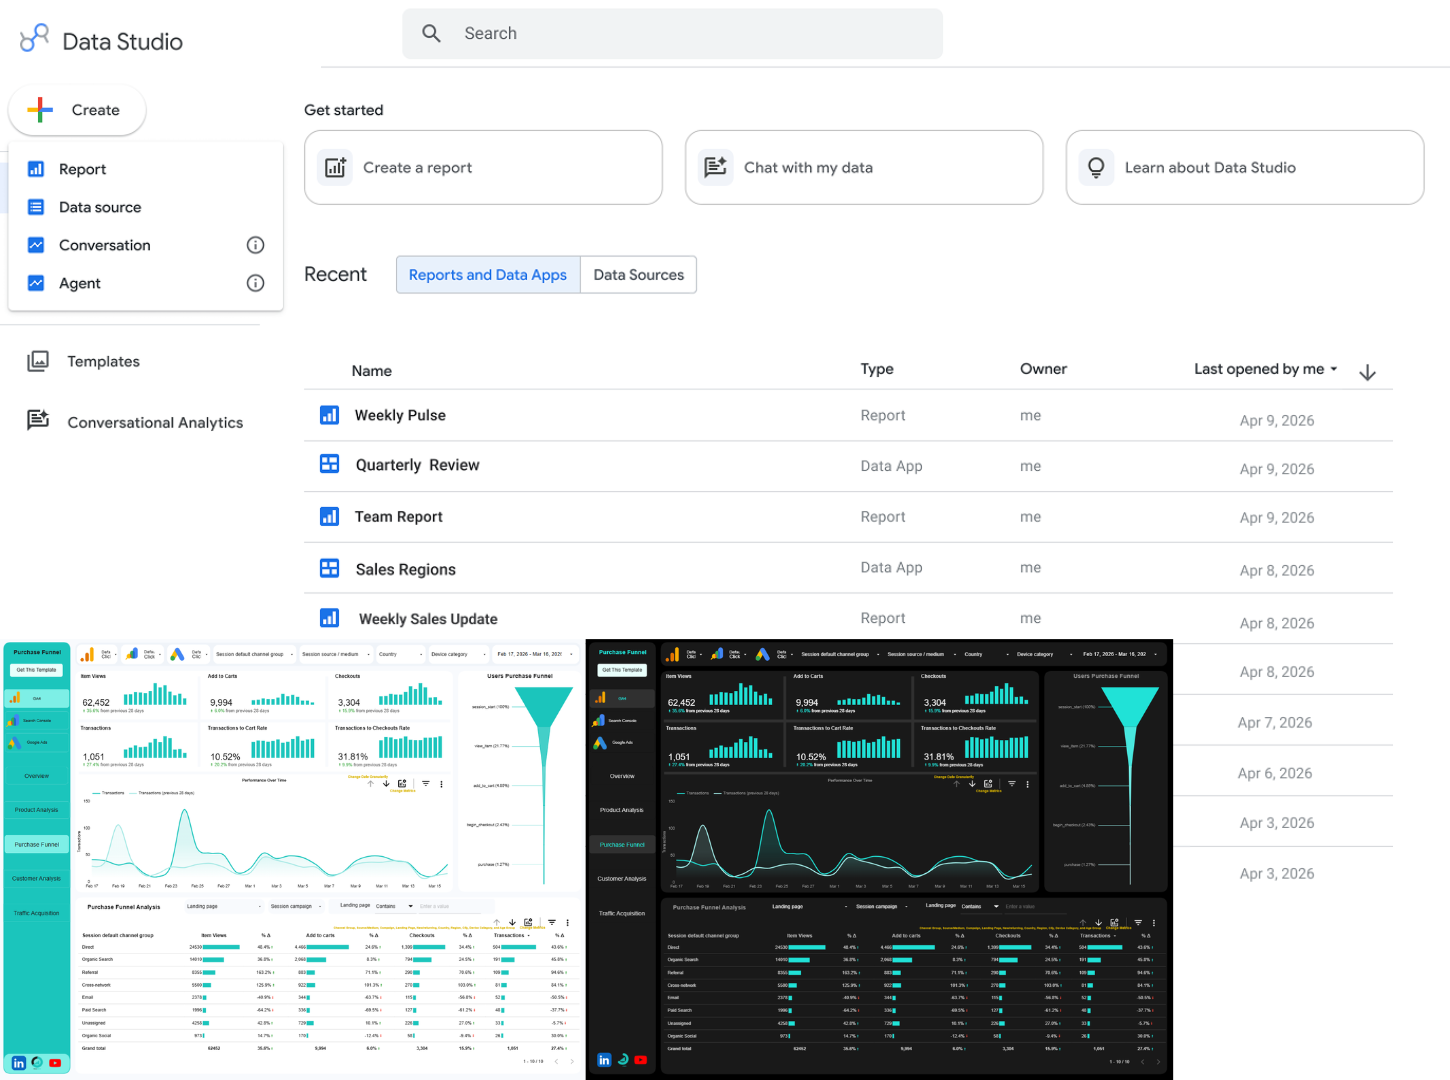Open the Device category filter dropdown
This screenshot has height=1080, width=1450.
point(458,654)
